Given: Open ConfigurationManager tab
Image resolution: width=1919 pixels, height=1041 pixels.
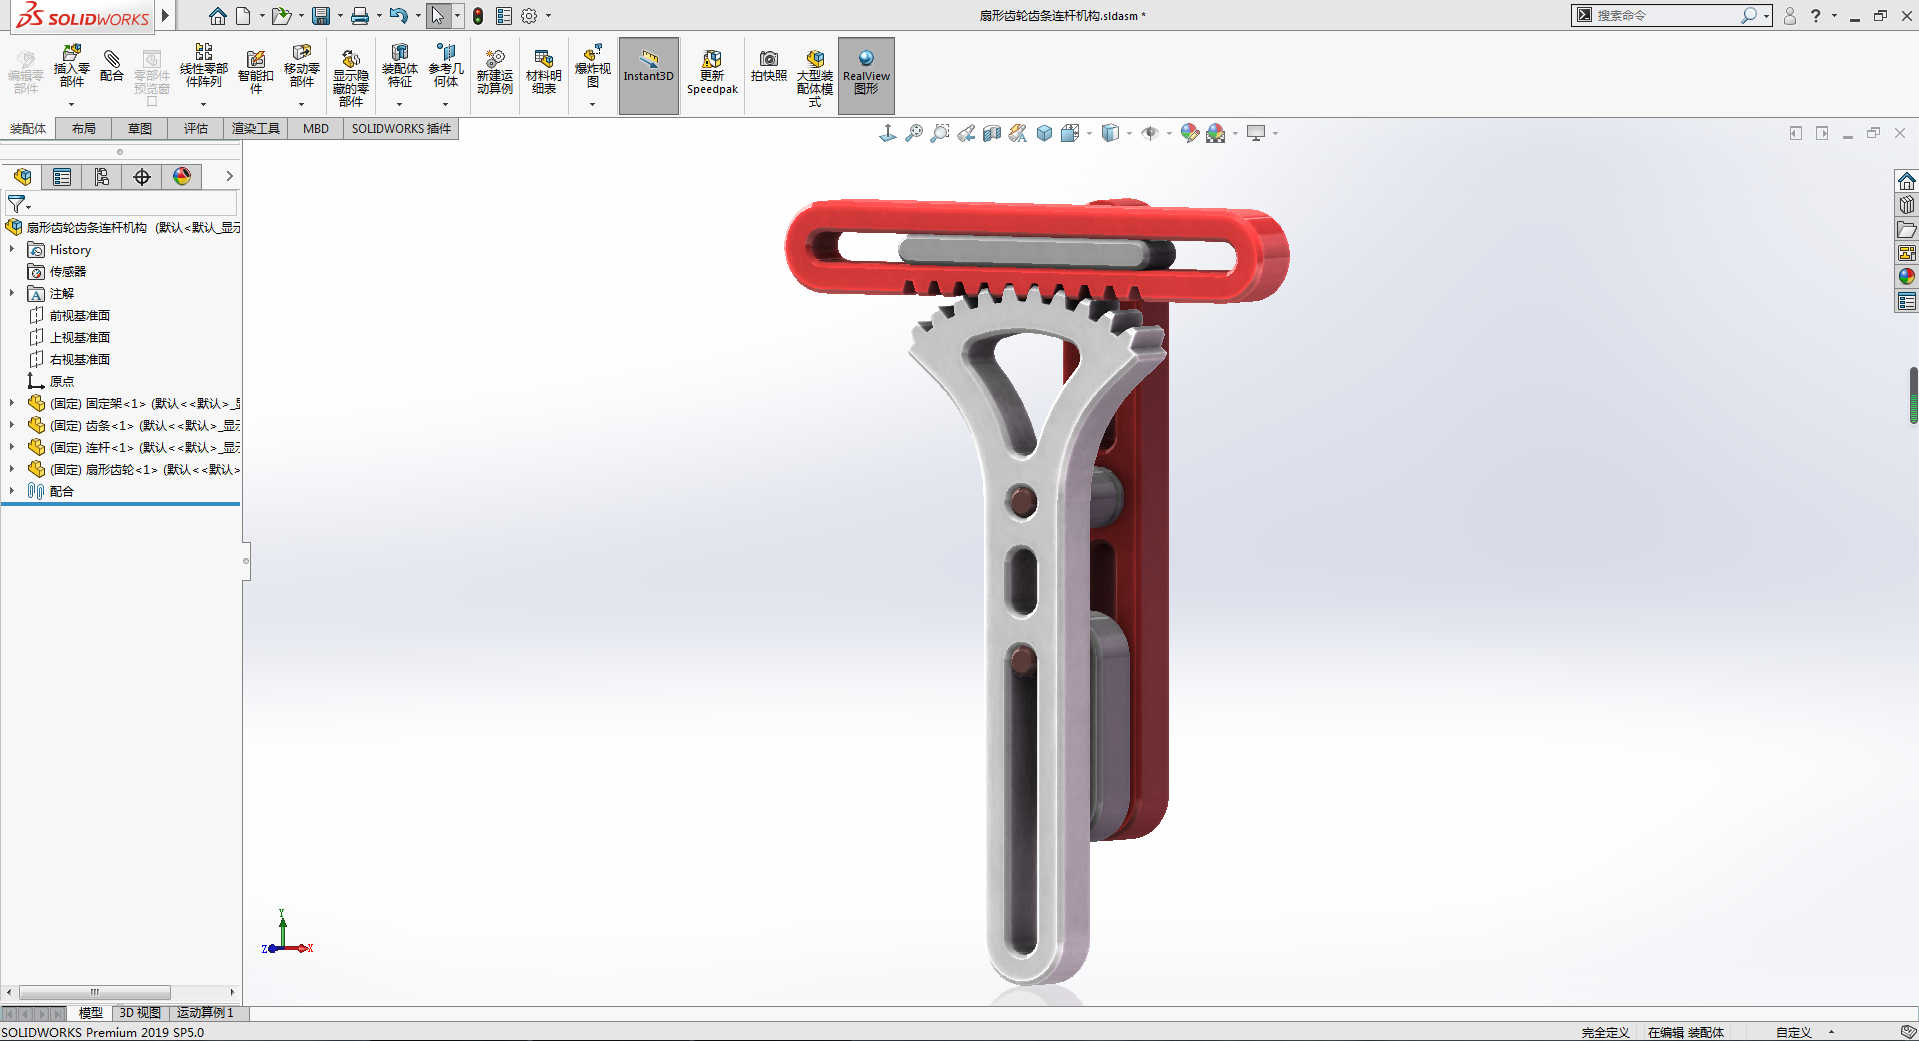Looking at the screenshot, I should point(102,177).
